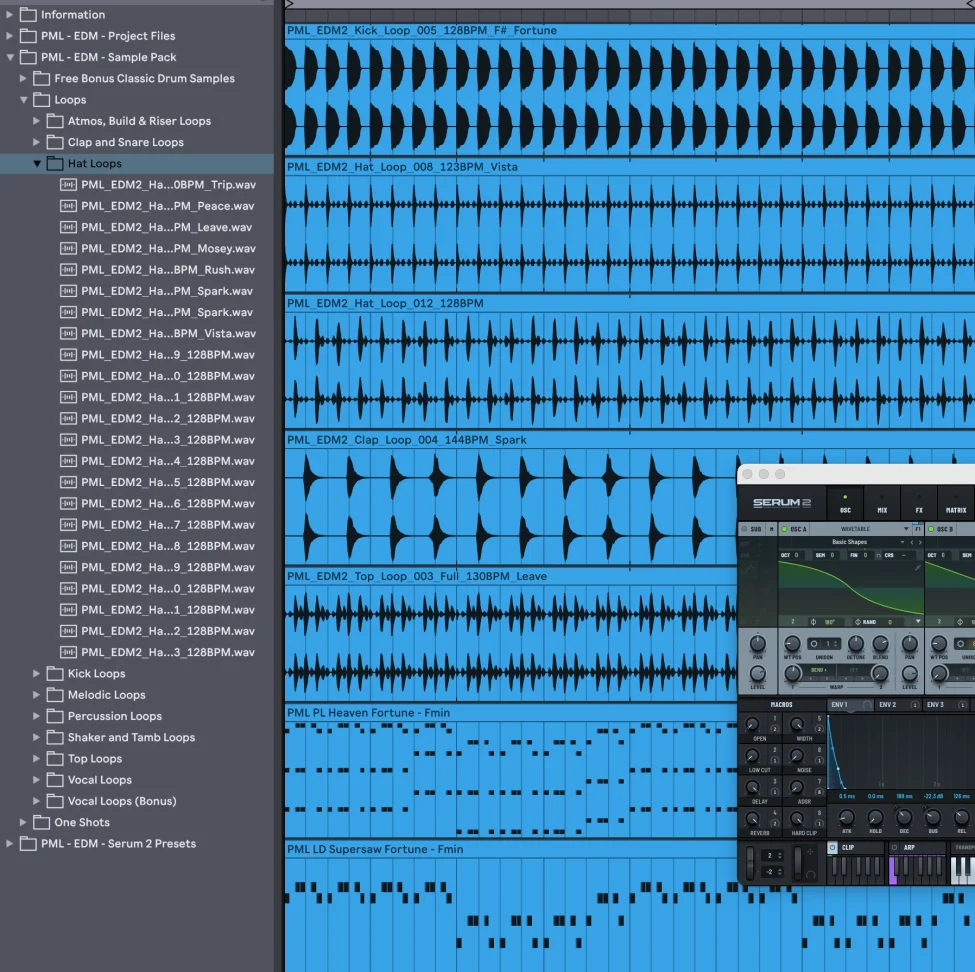The image size is (975, 972).
Task: Click the OSC A phase icon
Action: 813,622
